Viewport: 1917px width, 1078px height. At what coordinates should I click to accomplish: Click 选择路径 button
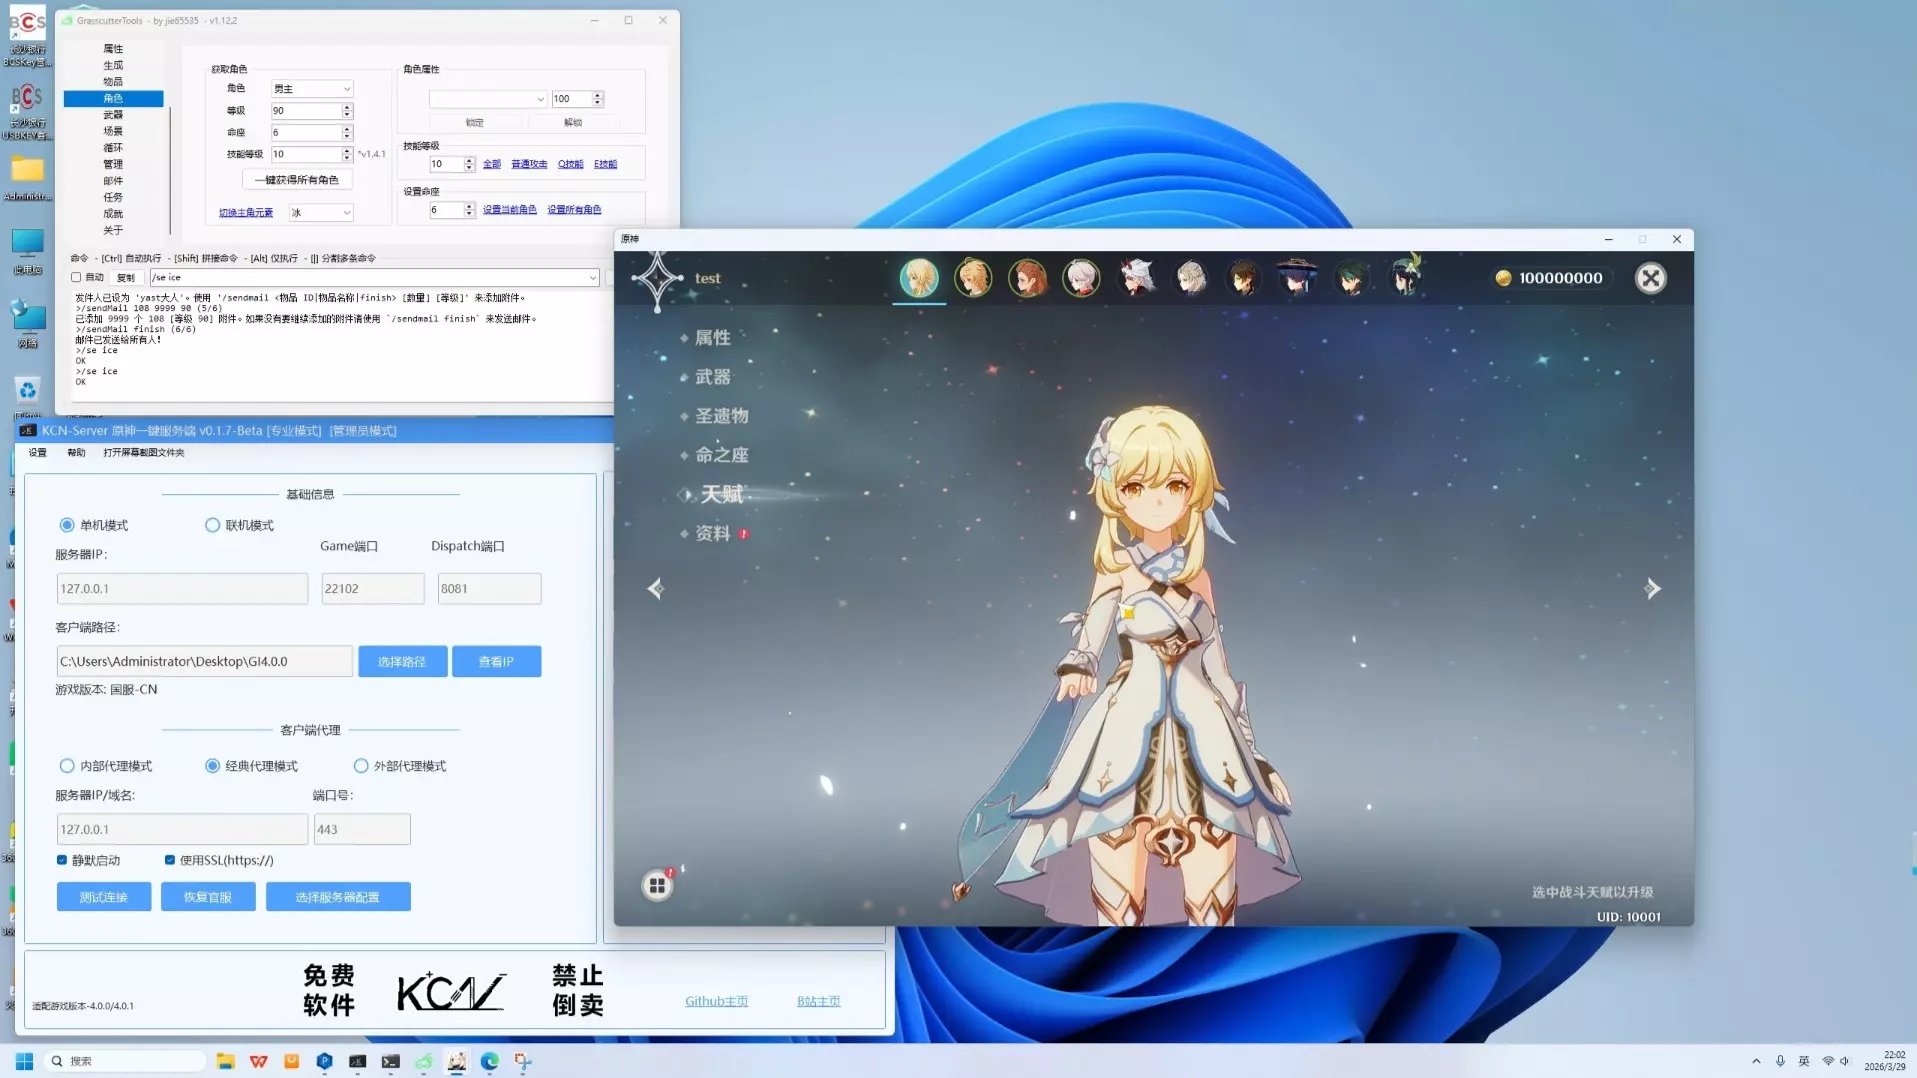tap(402, 661)
